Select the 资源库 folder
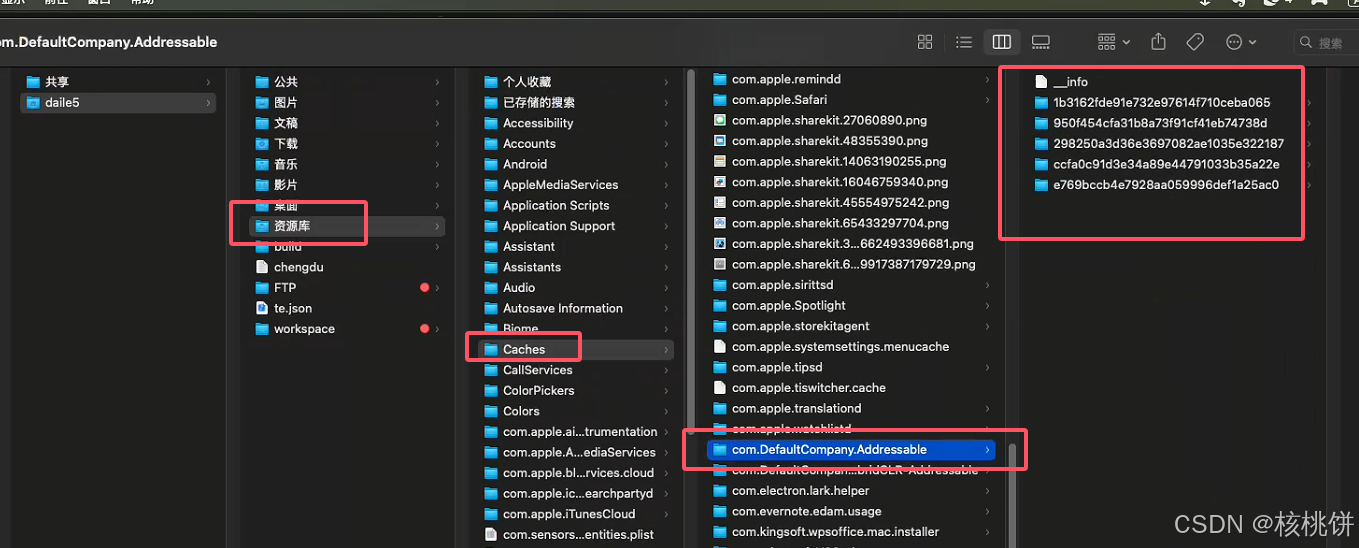 pyautogui.click(x=347, y=226)
